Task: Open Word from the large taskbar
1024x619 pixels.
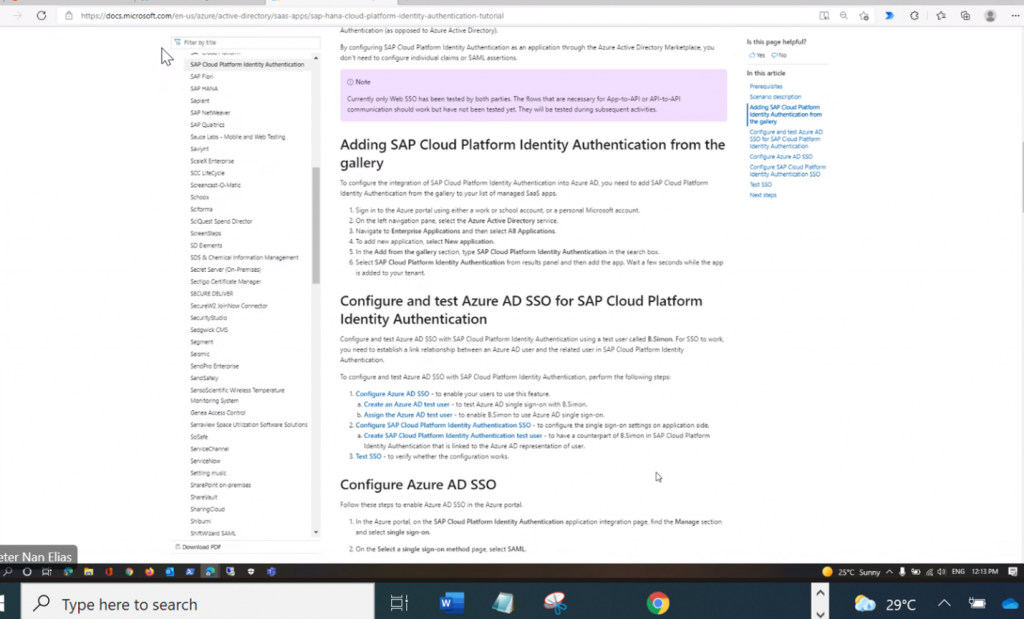Action: 451,603
